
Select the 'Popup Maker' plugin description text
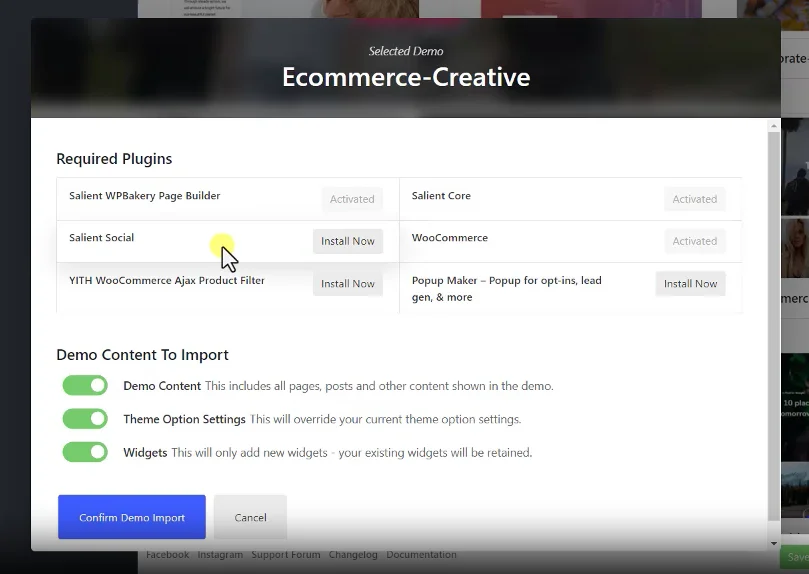point(507,289)
